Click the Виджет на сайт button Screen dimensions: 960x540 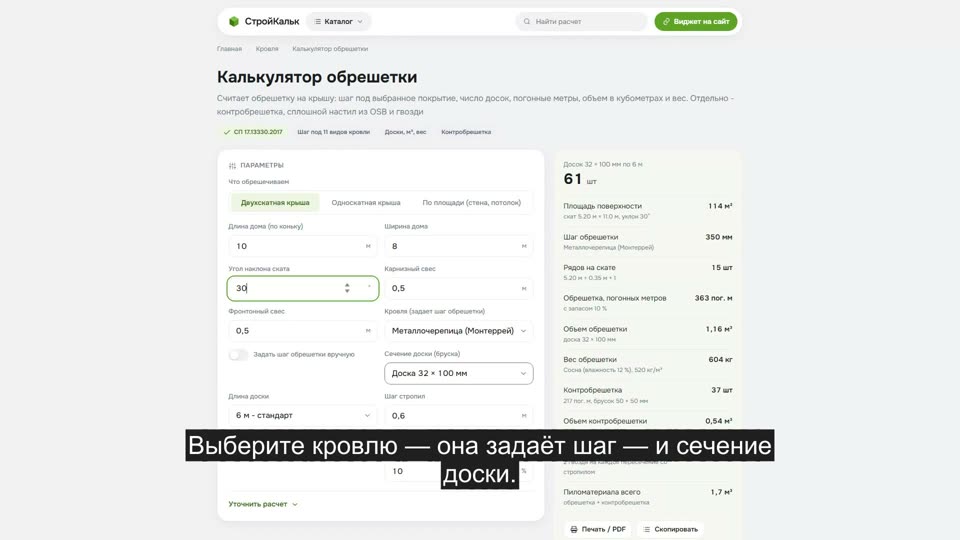point(696,21)
